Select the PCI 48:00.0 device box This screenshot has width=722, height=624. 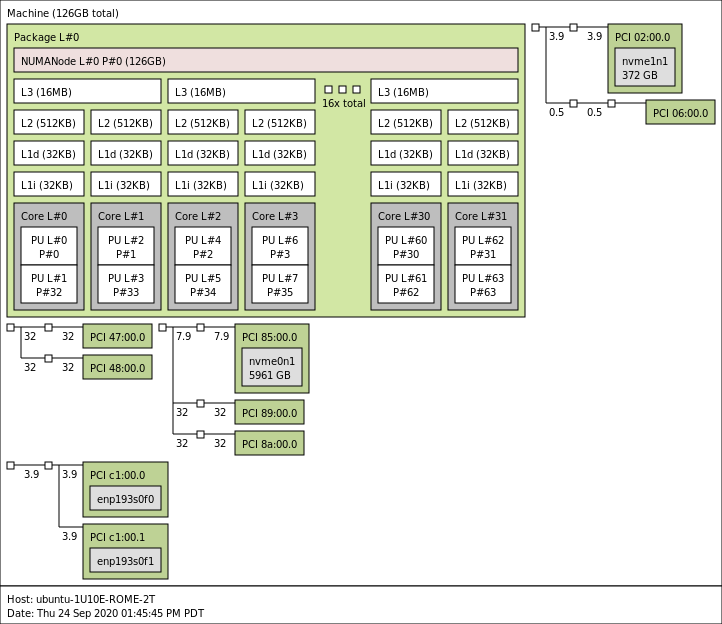click(x=117, y=368)
